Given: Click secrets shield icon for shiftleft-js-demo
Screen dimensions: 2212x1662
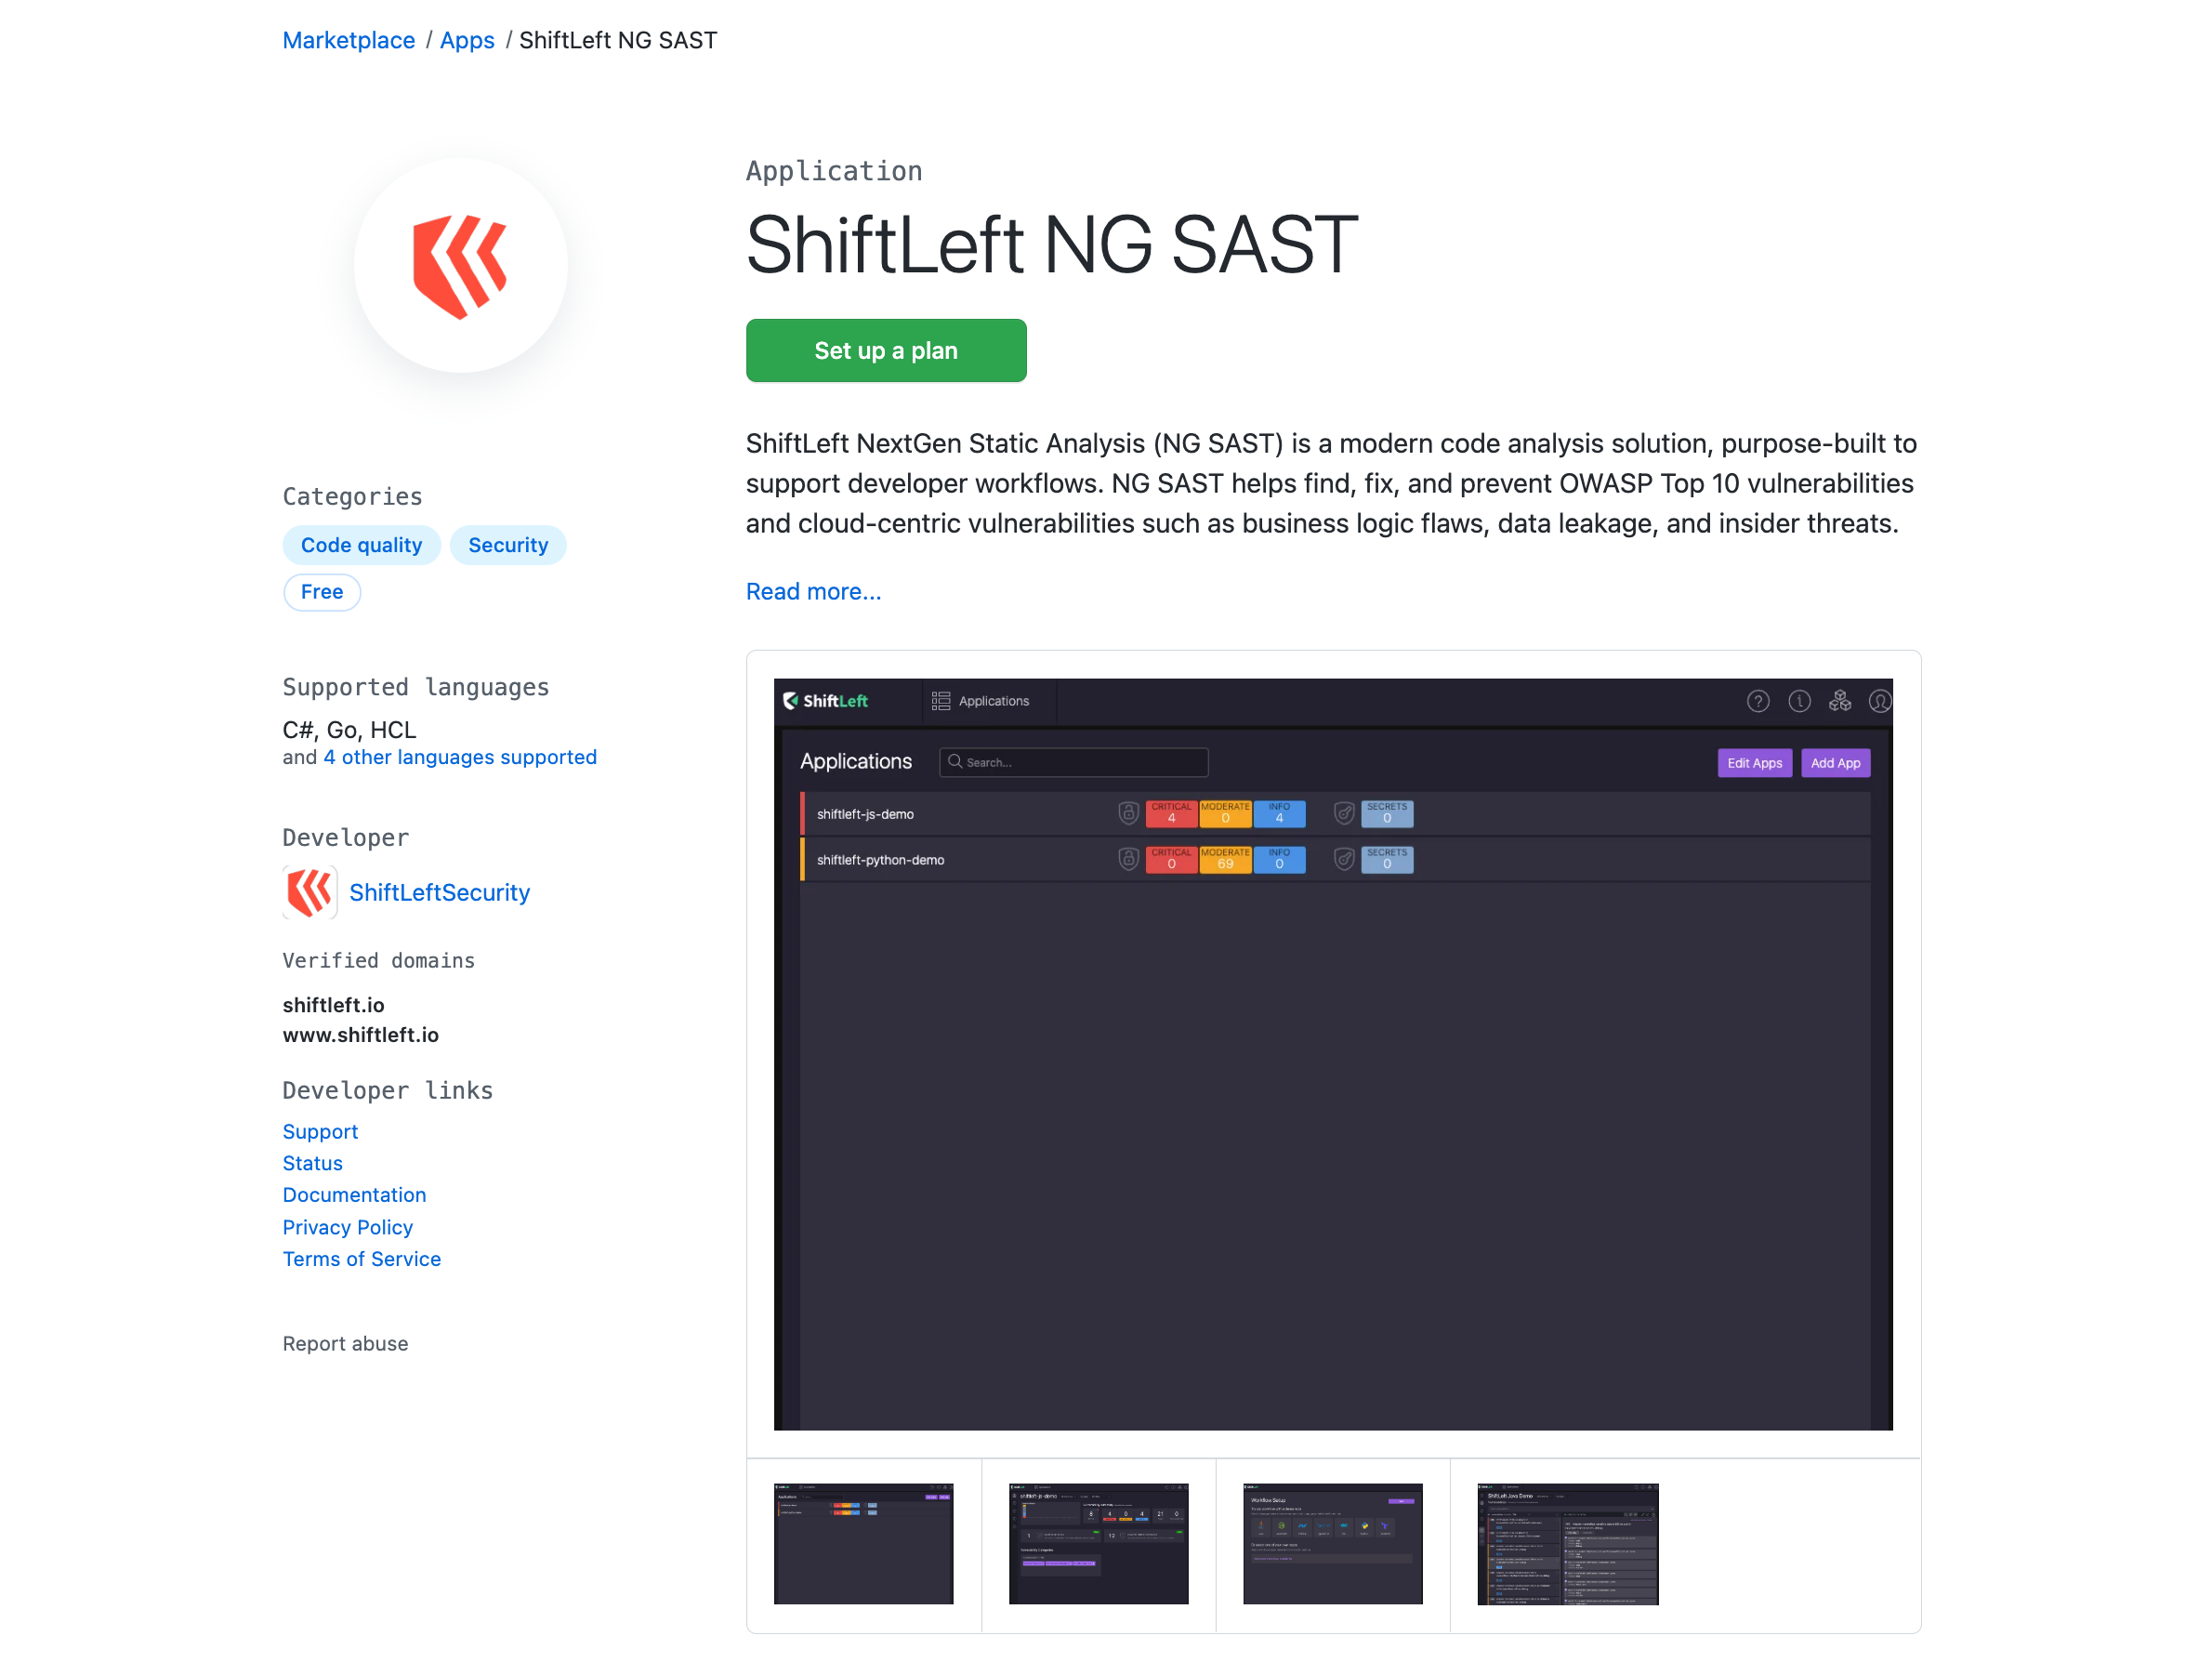Looking at the screenshot, I should coord(1344,814).
